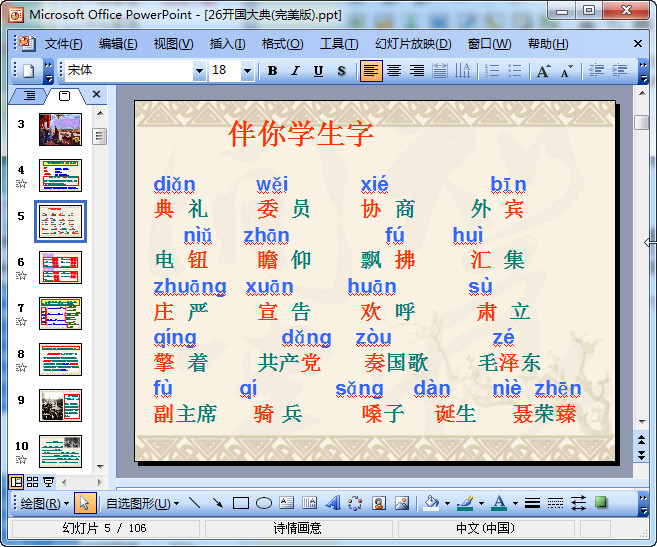The height and width of the screenshot is (547, 657).
Task: Select slide 3 thumbnail
Action: tap(60, 130)
